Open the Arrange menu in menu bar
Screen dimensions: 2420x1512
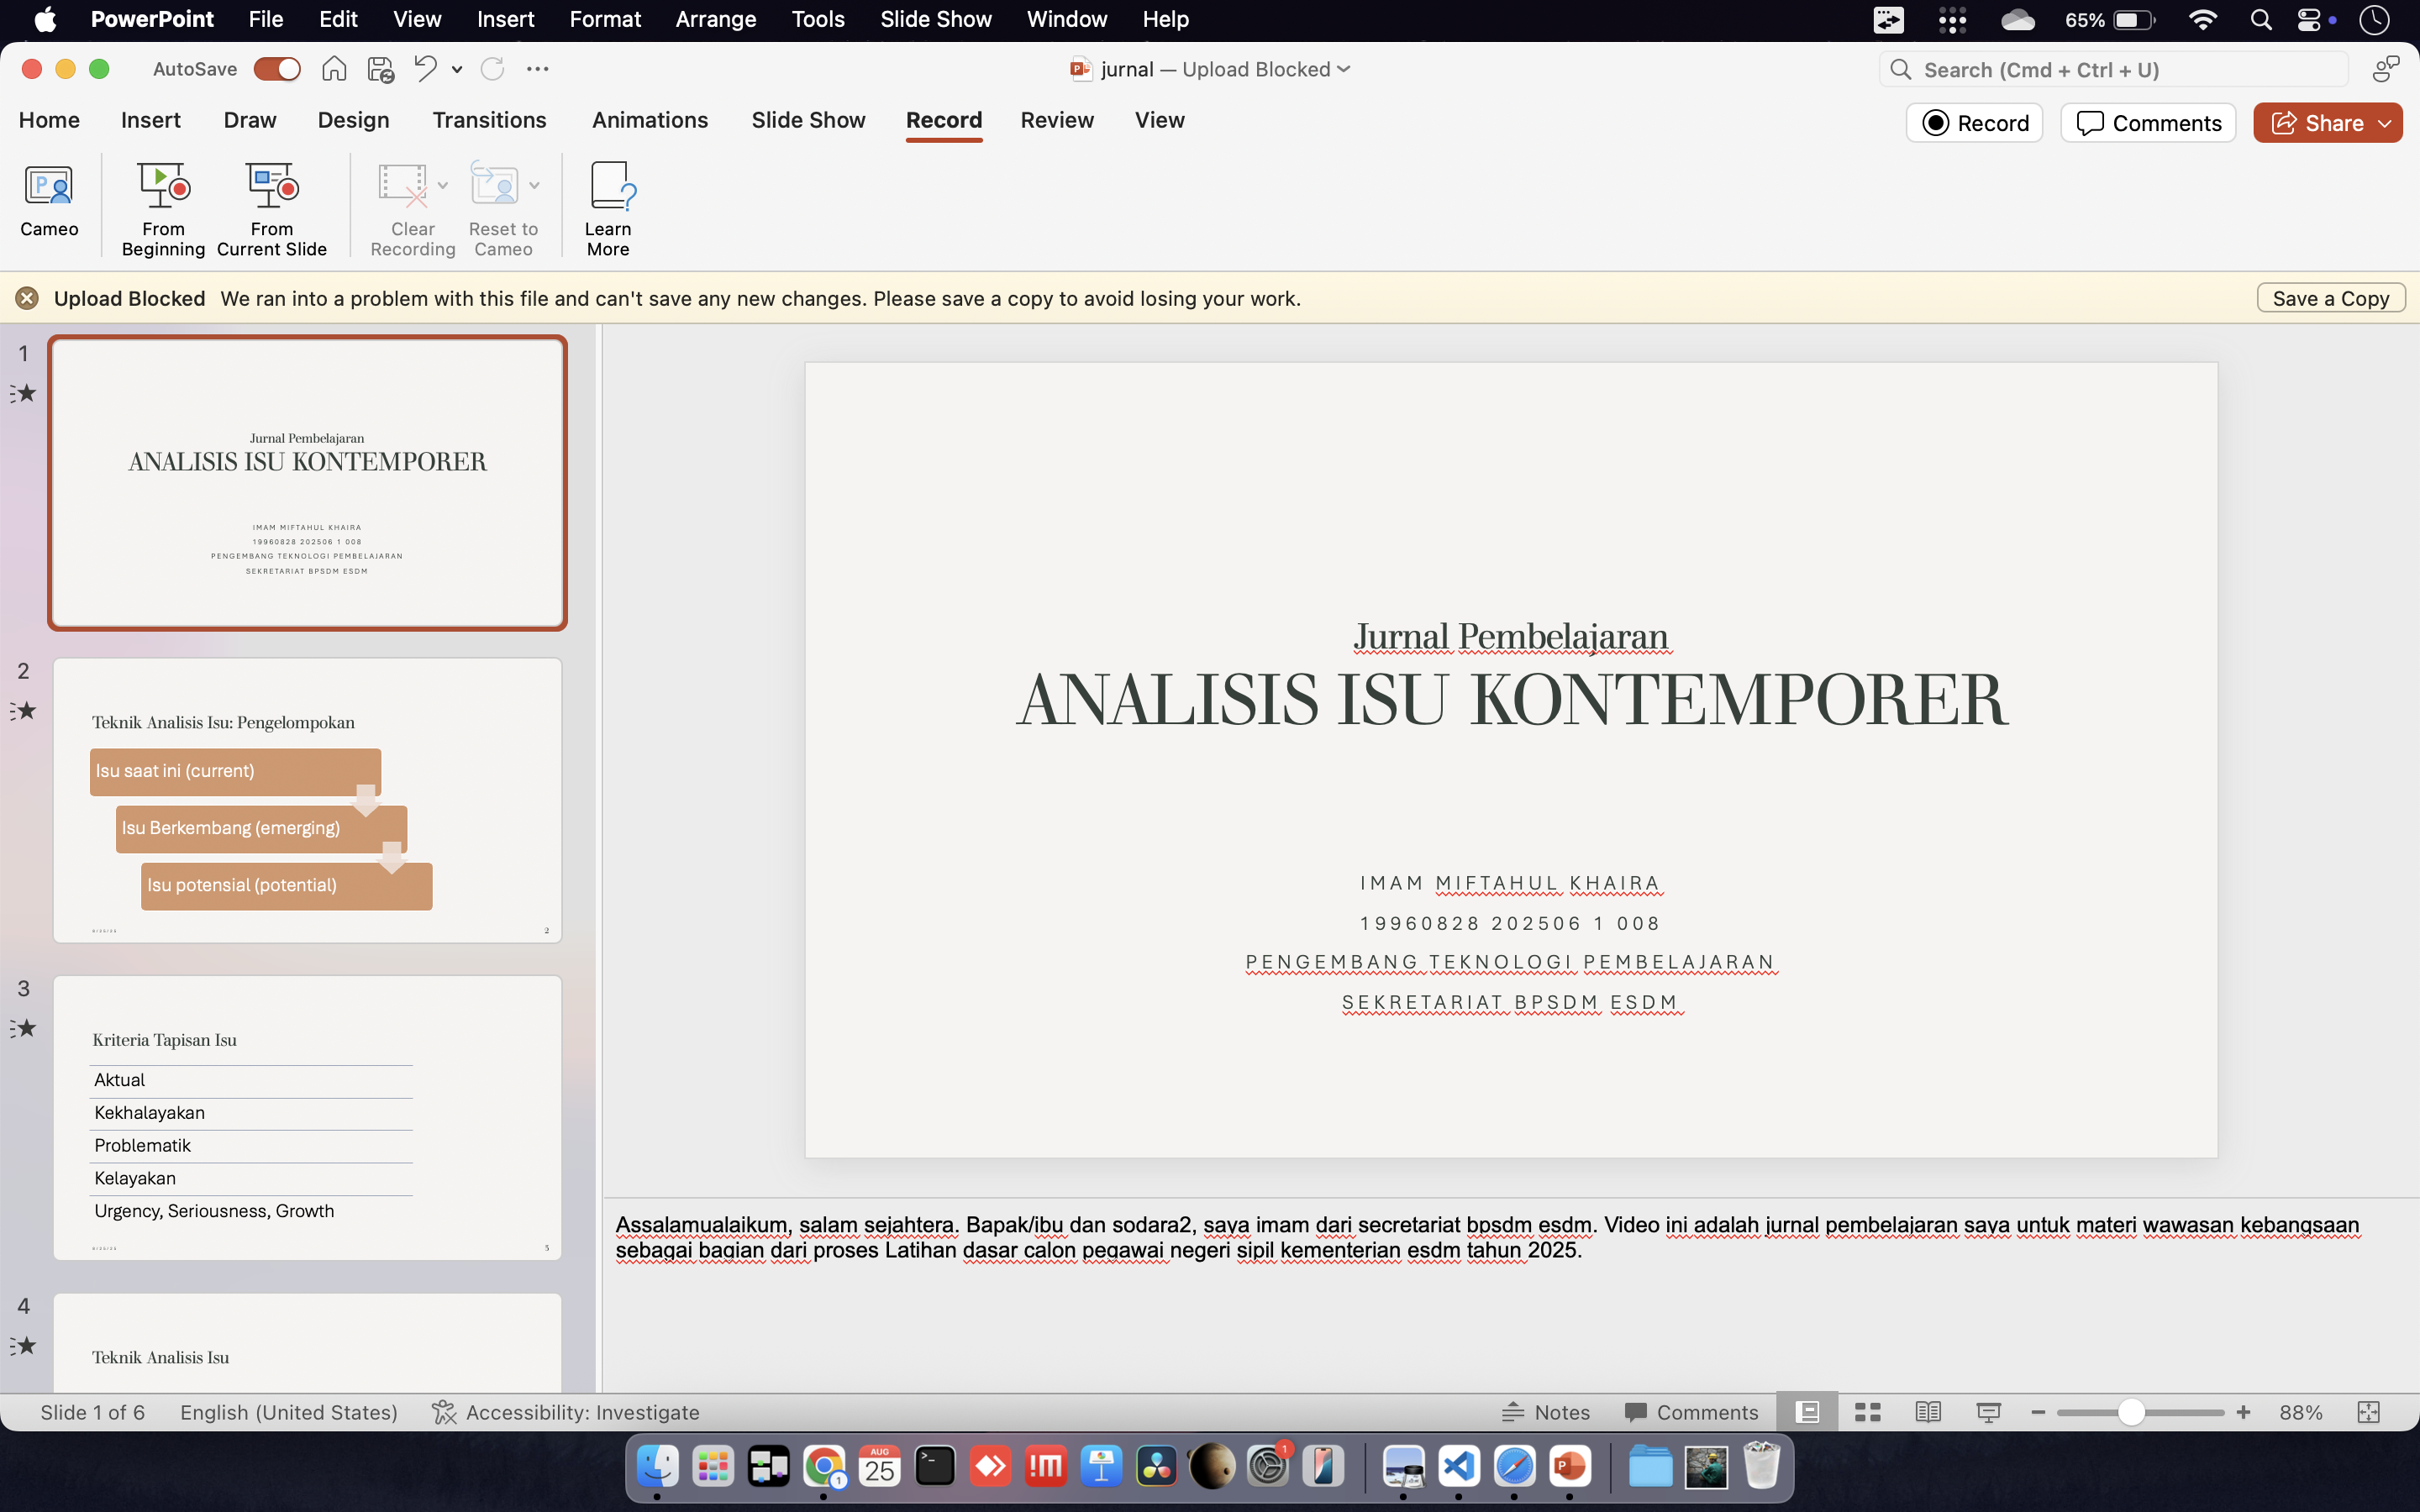(x=715, y=19)
